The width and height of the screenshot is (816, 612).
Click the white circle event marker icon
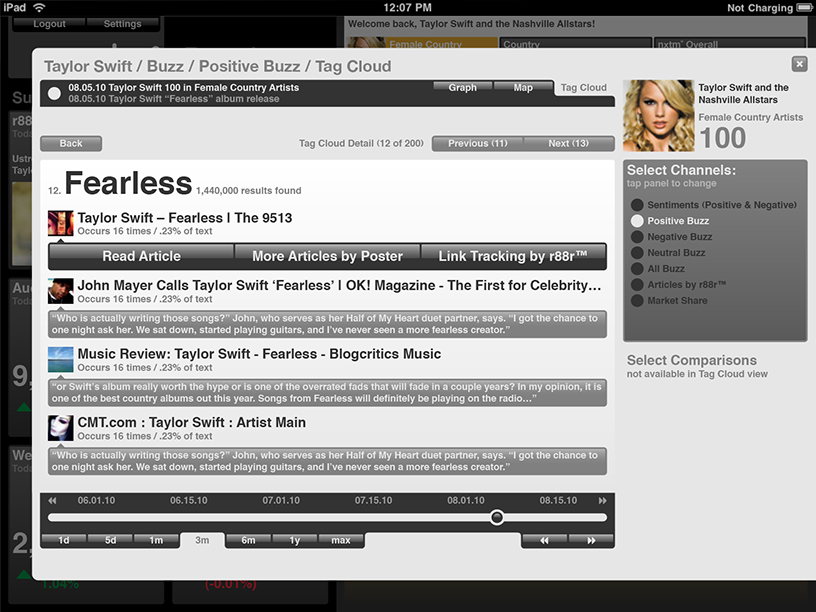54,93
